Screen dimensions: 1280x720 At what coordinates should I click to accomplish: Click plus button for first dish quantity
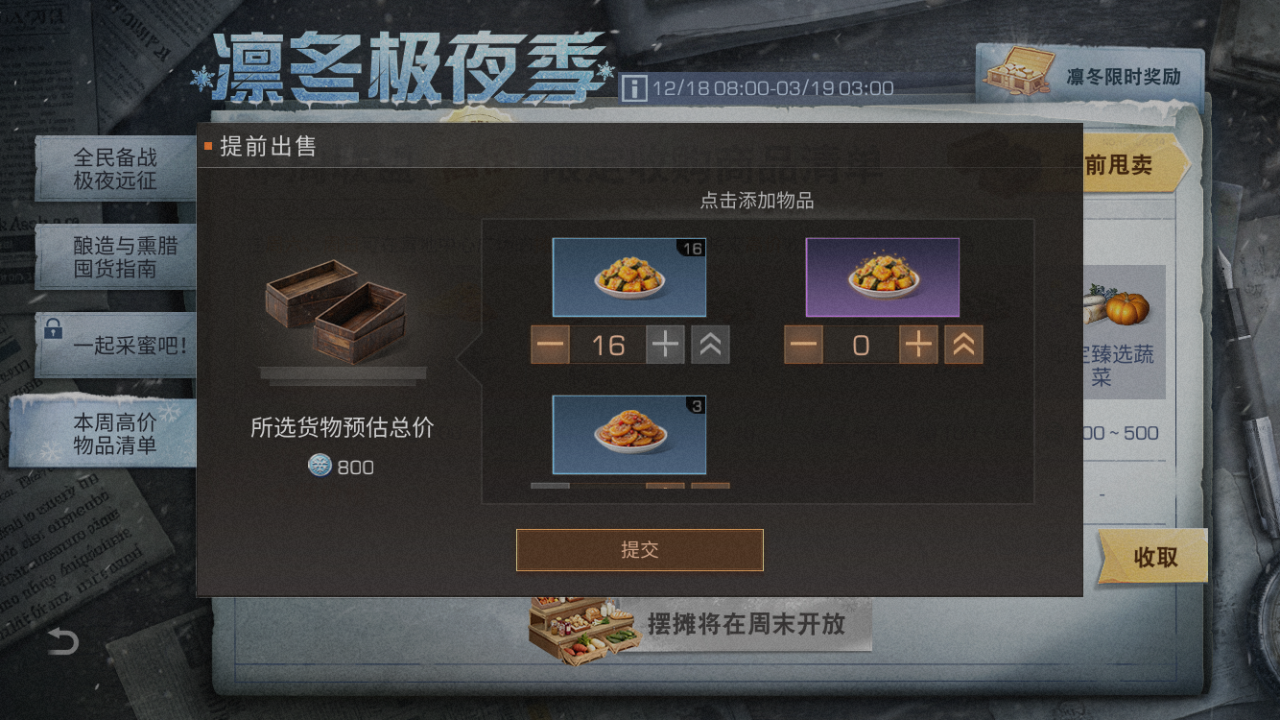pyautogui.click(x=665, y=345)
